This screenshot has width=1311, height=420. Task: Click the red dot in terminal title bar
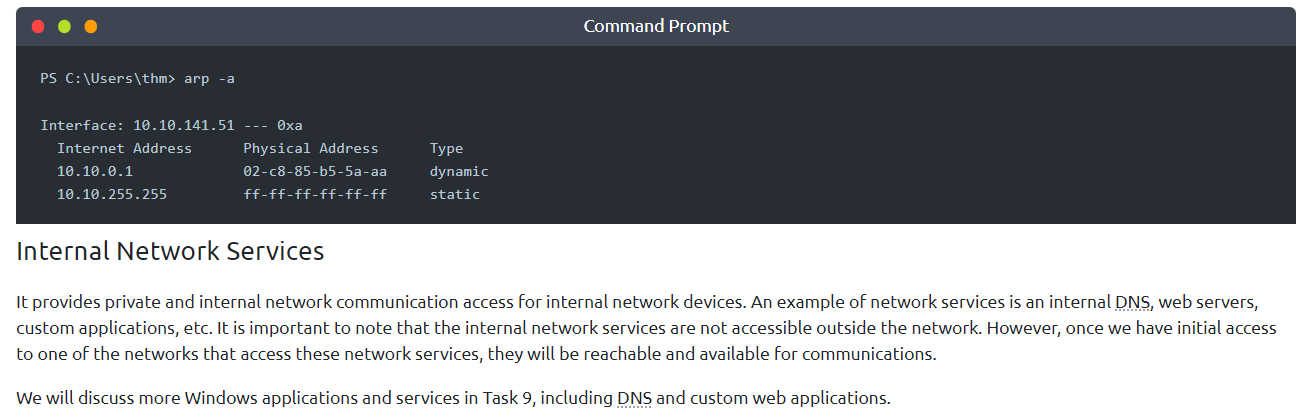point(38,27)
